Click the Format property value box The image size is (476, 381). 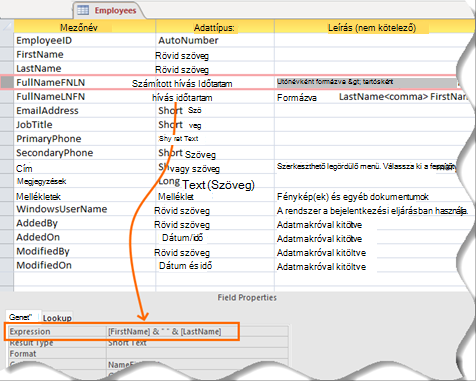[x=197, y=353]
